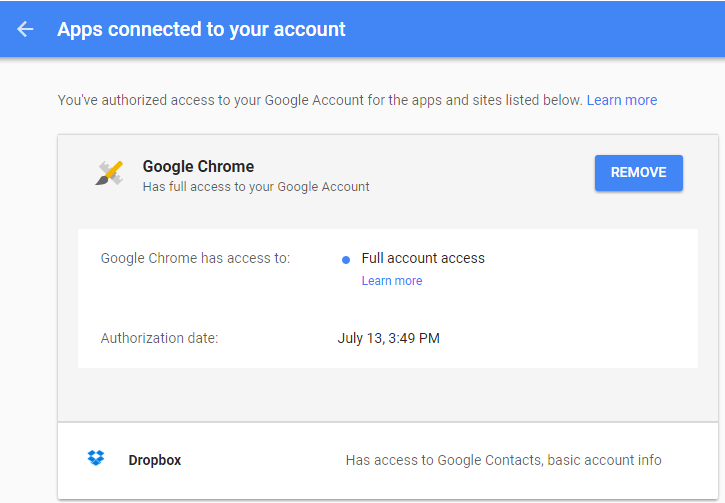The width and height of the screenshot is (725, 503).
Task: Click the Google Chrome app icon
Action: [110, 173]
